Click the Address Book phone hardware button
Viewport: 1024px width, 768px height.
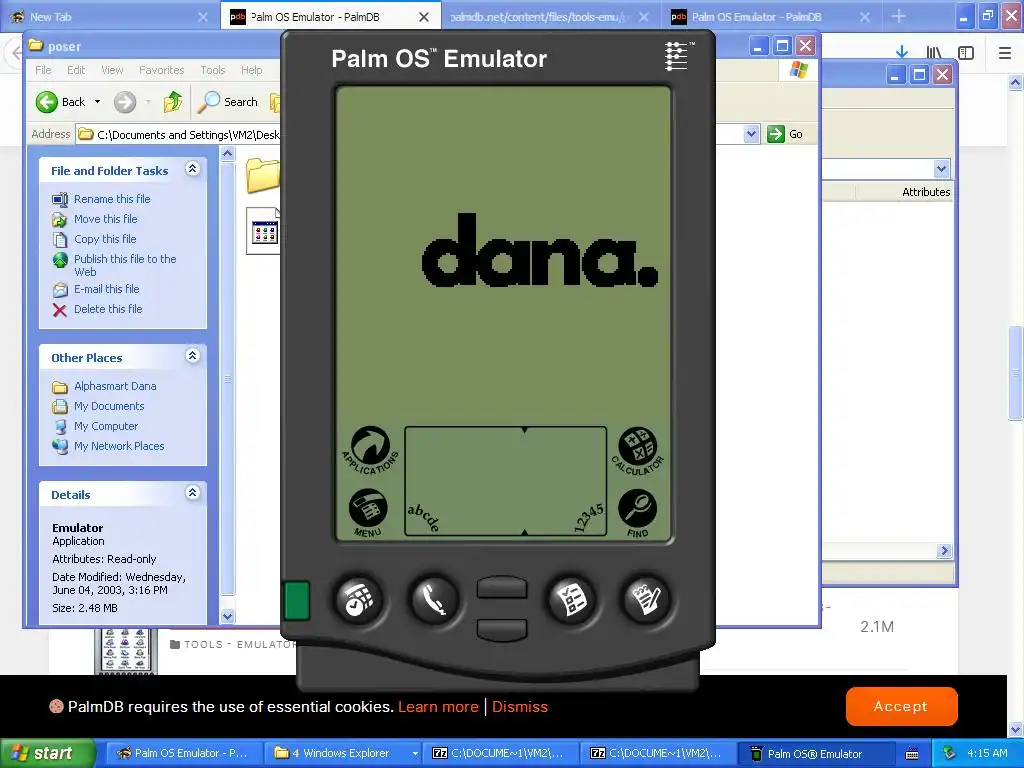434,600
